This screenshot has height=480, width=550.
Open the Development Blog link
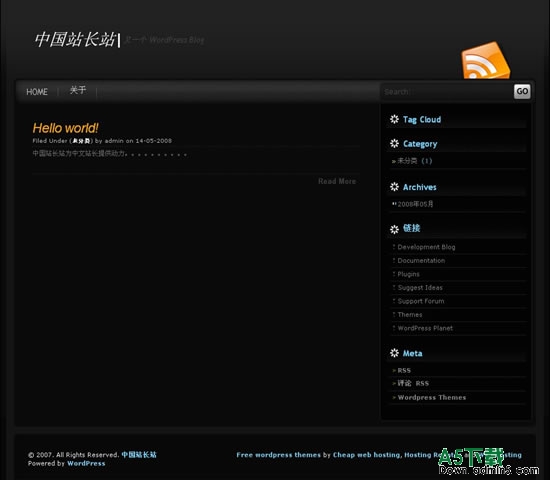pyautogui.click(x=426, y=247)
